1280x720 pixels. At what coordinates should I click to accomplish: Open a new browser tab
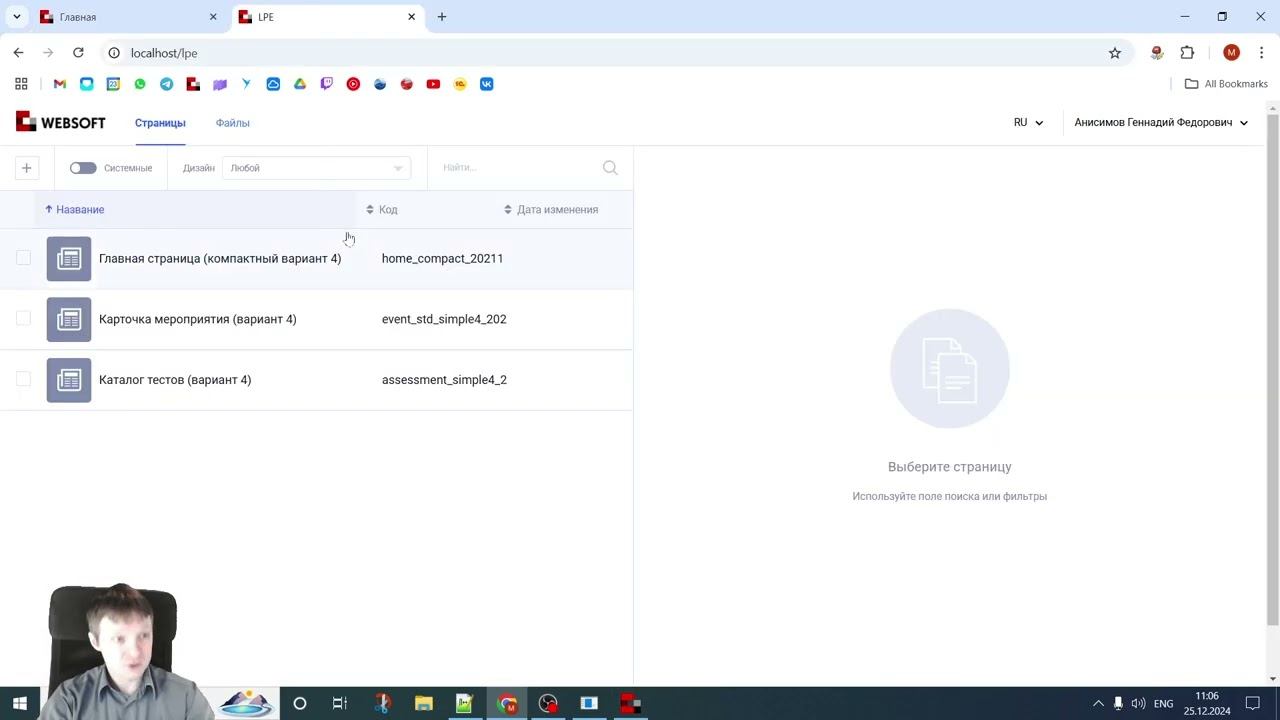click(x=442, y=17)
